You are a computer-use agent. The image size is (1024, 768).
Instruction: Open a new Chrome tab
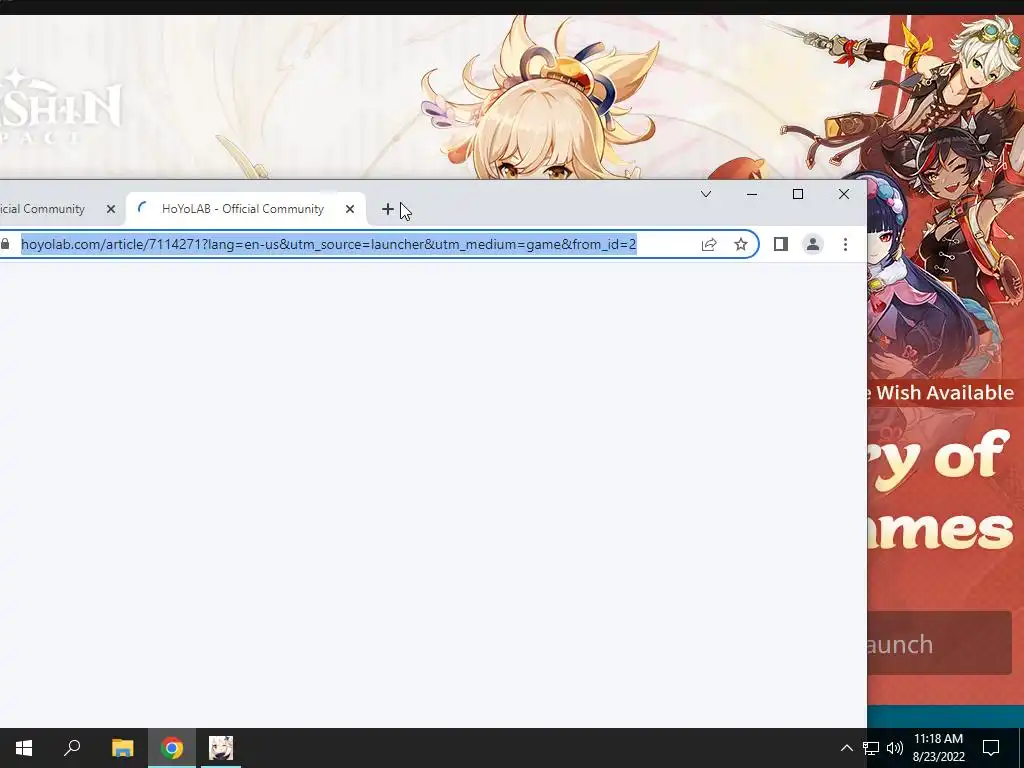click(x=387, y=209)
